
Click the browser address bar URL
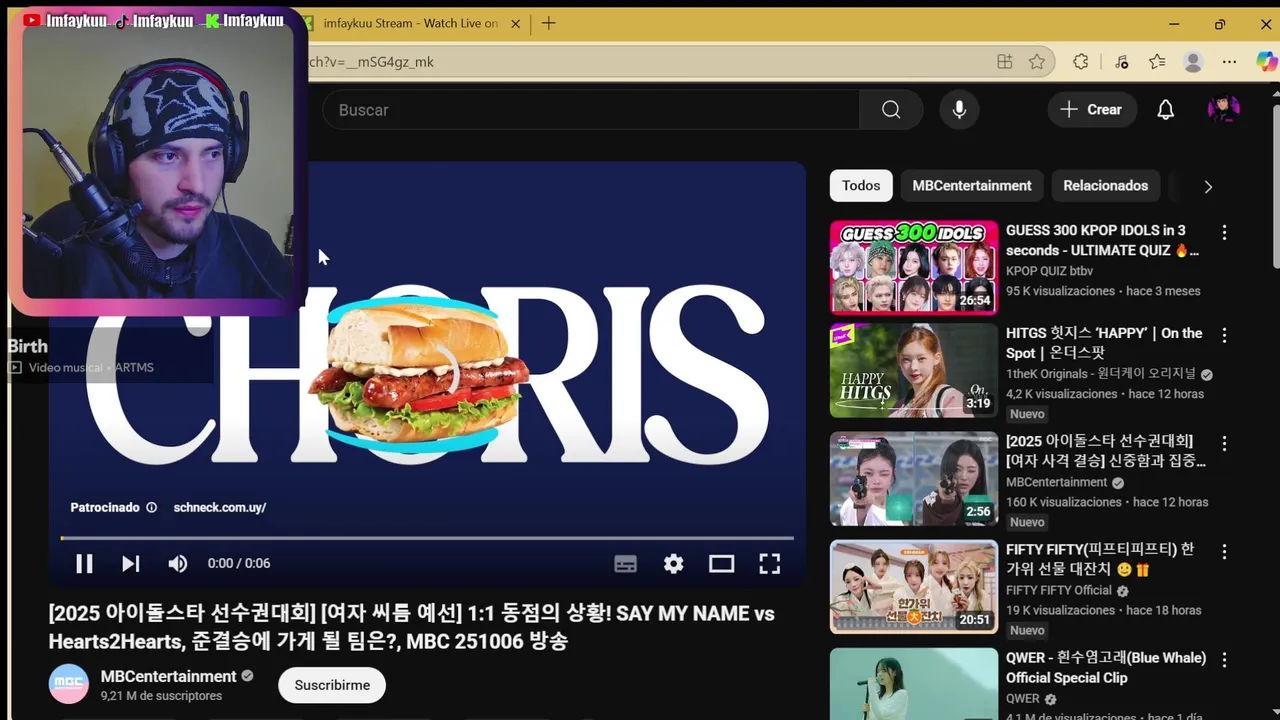(370, 62)
